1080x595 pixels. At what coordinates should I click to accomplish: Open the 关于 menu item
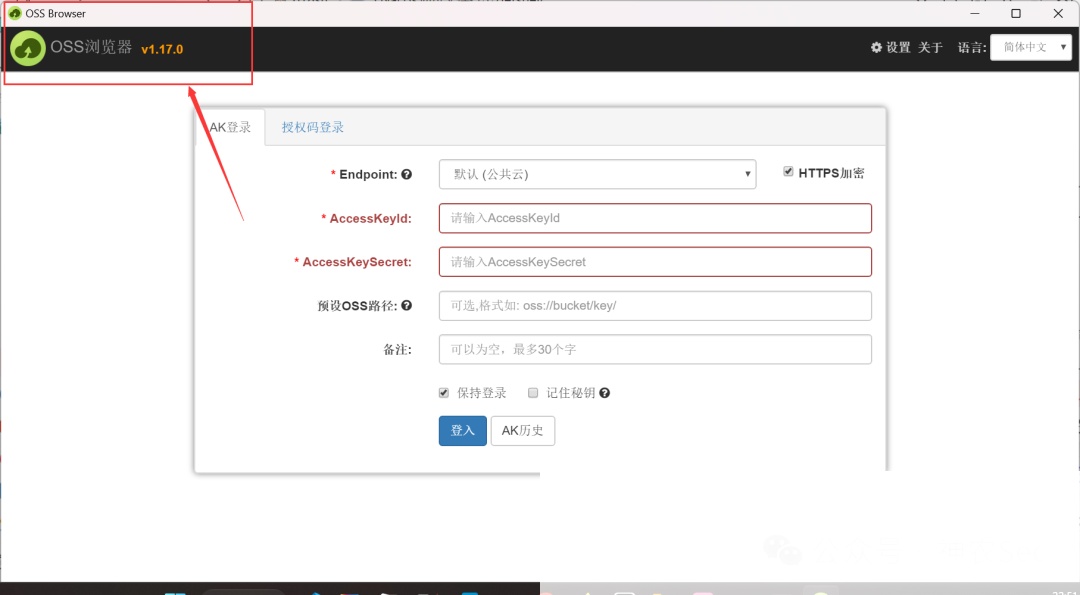pyautogui.click(x=930, y=48)
